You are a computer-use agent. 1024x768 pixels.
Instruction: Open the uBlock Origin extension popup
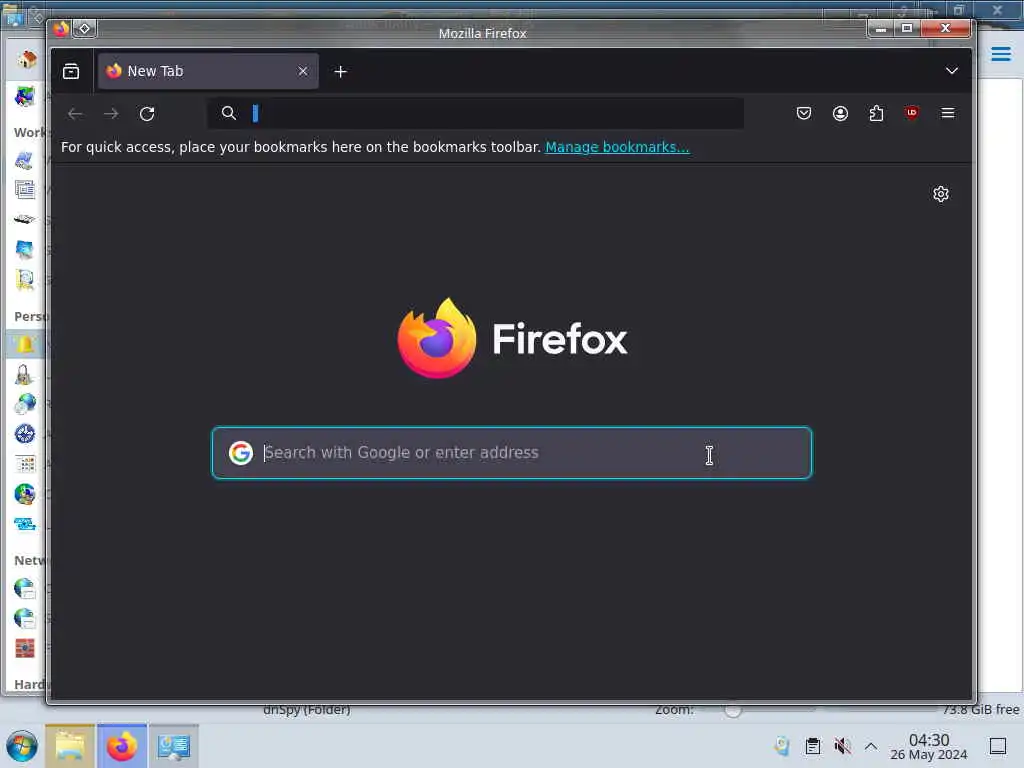tap(912, 113)
